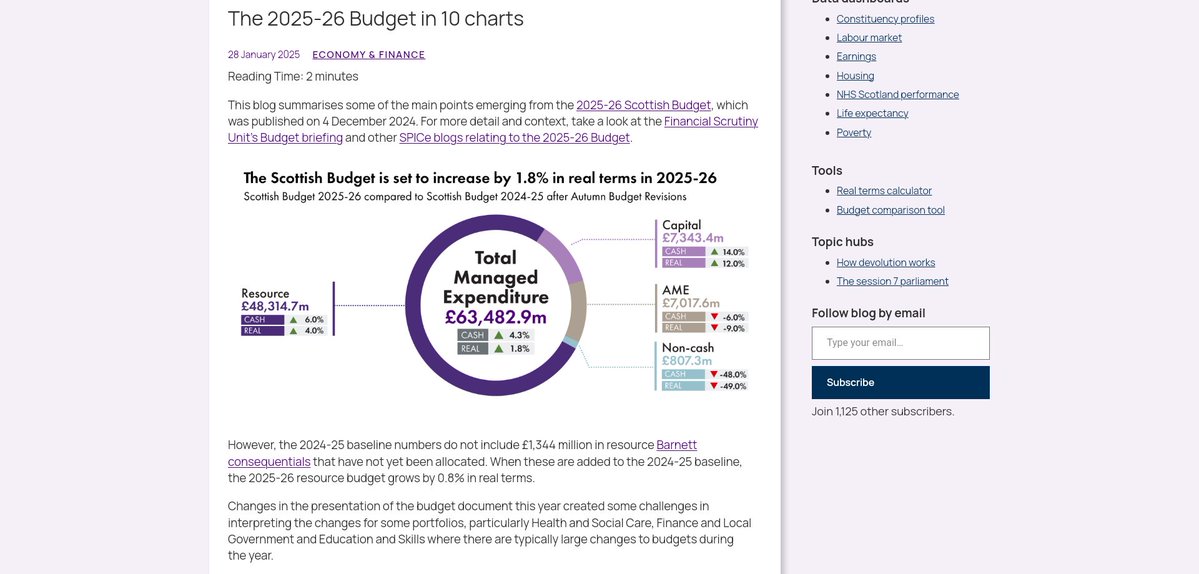Click the 'Join 1,125 other subscribers' text
The height and width of the screenshot is (574, 1199).
pos(883,411)
